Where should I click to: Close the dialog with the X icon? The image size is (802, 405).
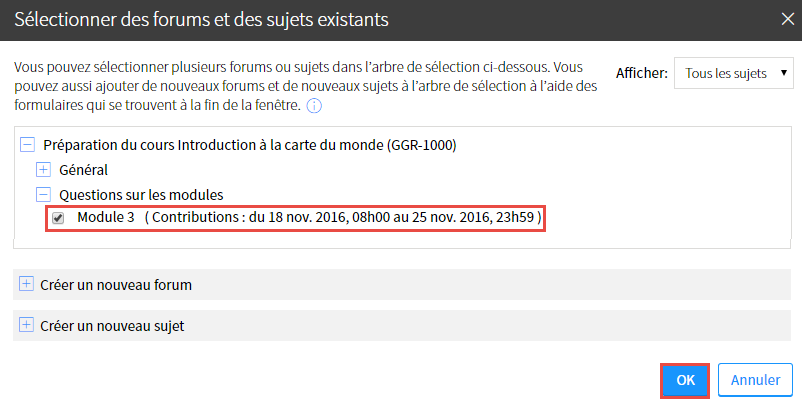pyautogui.click(x=787, y=19)
